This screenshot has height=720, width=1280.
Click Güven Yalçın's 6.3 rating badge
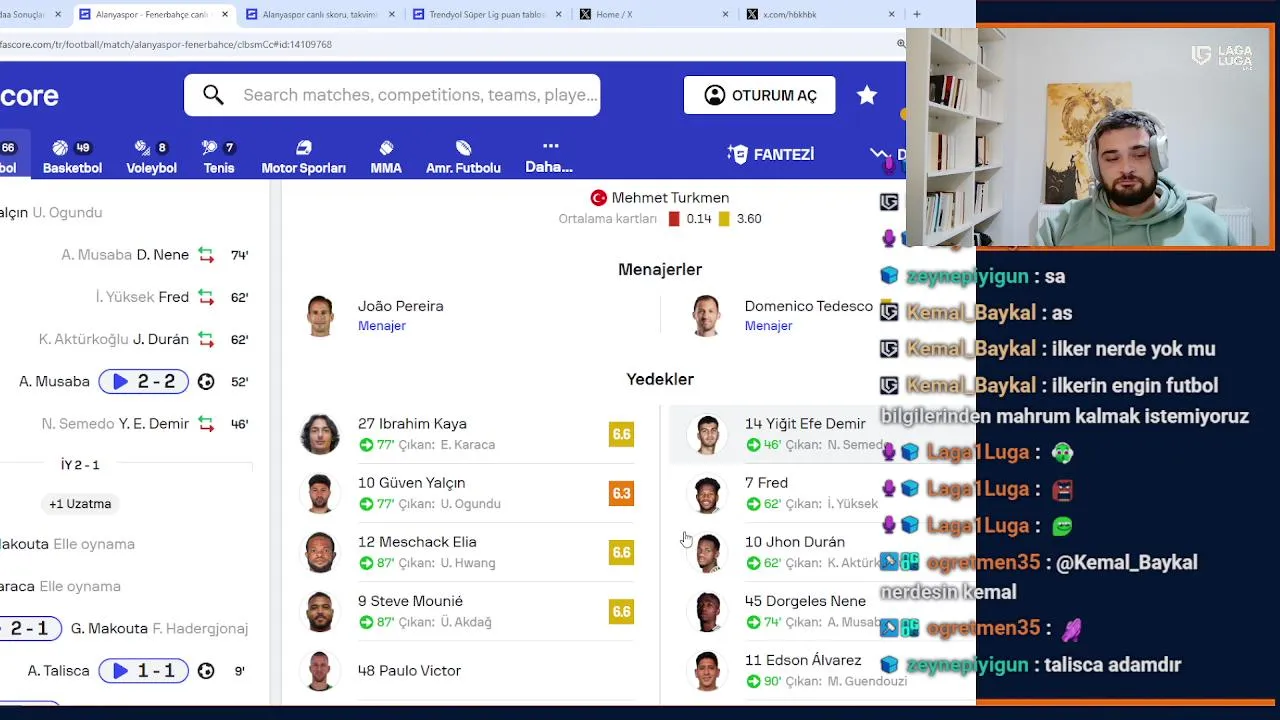pyautogui.click(x=621, y=493)
